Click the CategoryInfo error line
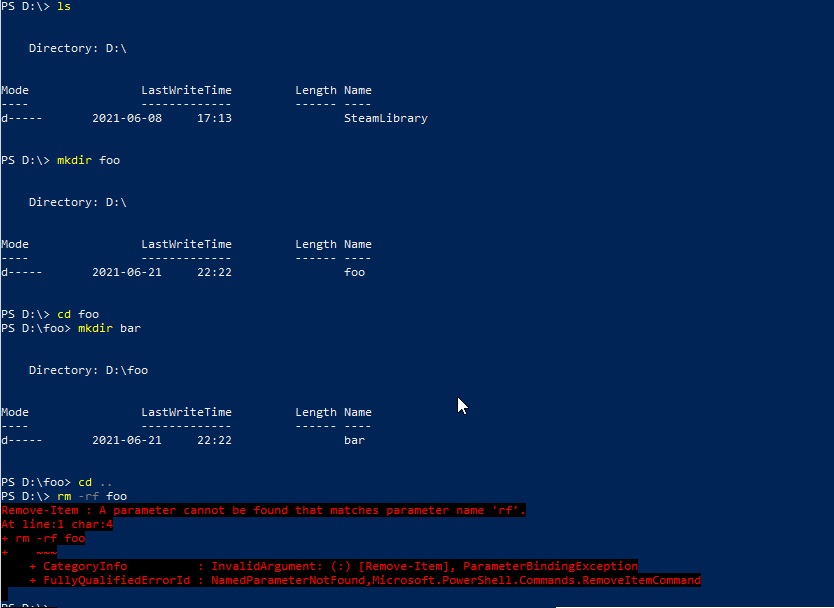This screenshot has height=608, width=834. coord(333,567)
